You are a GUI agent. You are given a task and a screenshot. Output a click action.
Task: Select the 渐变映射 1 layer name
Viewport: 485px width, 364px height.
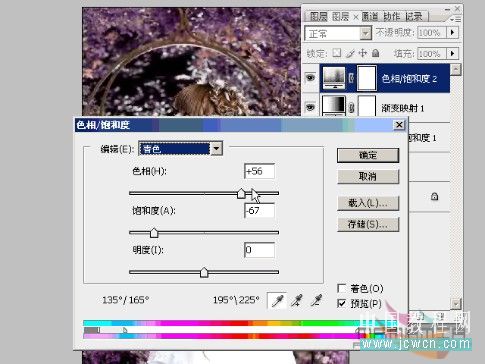click(403, 108)
